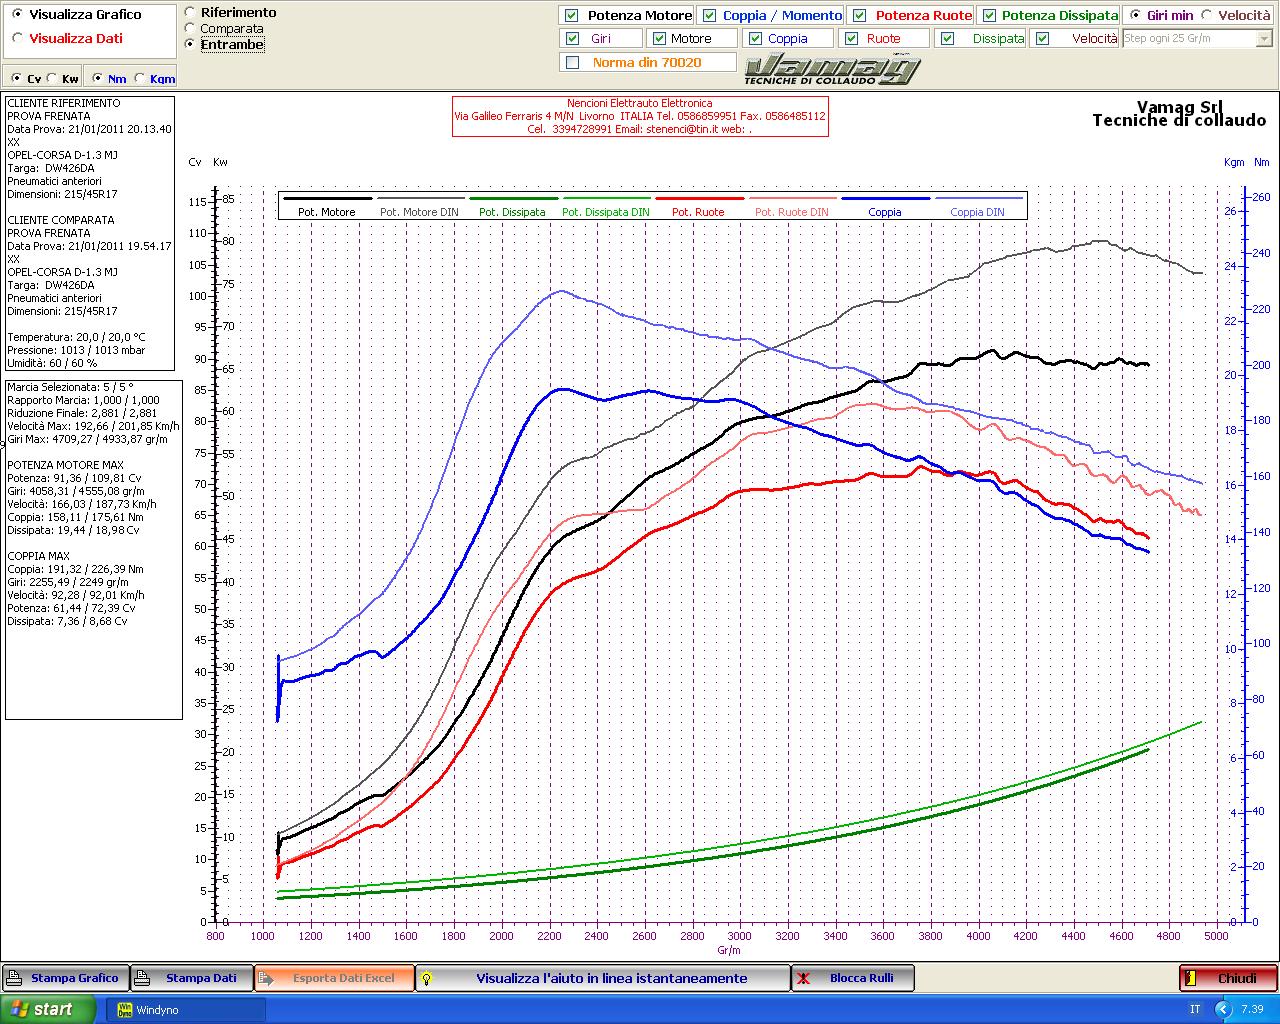Screen dimensions: 1280x1024
Task: Enable Norma din 70020 checkbox
Action: click(x=572, y=62)
